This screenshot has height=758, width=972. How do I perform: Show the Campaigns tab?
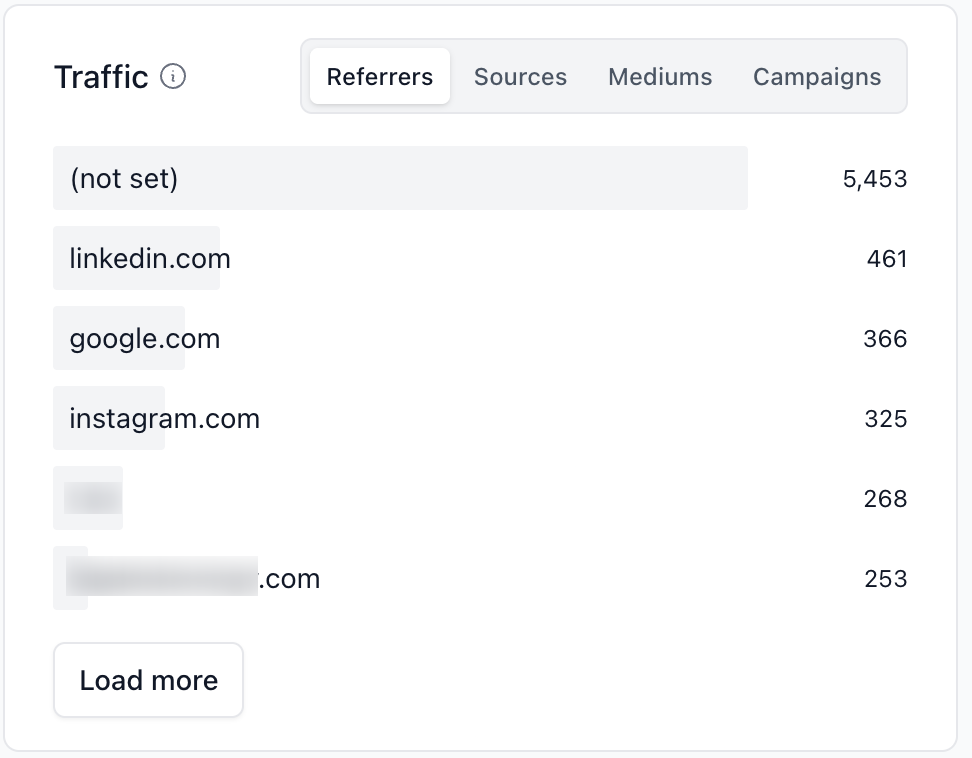[817, 77]
